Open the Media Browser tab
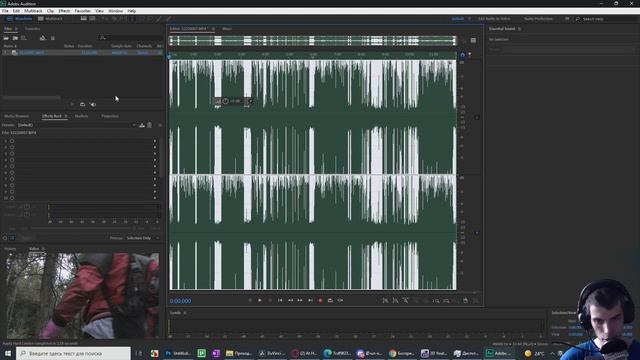 [x=16, y=116]
